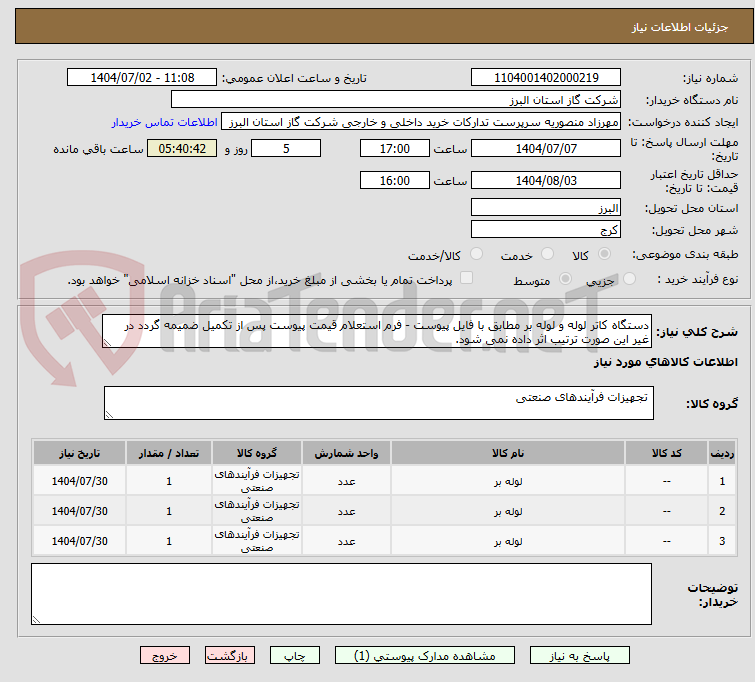Select the کالا/خدمت radio button
Screen dimensions: 755x682
476,254
